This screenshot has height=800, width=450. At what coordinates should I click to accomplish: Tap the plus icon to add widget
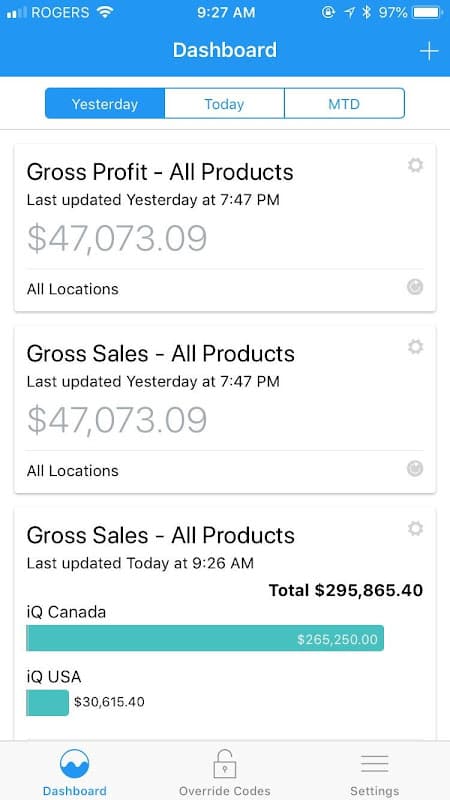click(x=429, y=51)
